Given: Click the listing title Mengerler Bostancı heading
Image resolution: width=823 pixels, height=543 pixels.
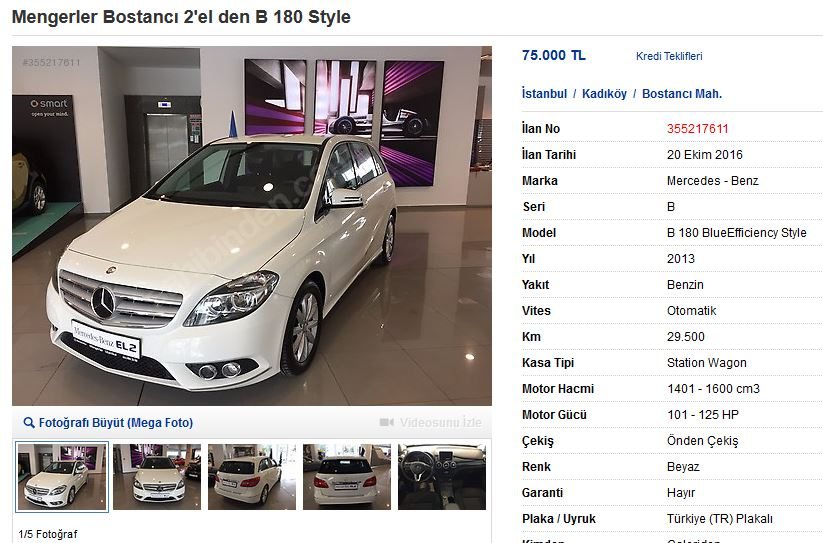Looking at the screenshot, I should [181, 17].
